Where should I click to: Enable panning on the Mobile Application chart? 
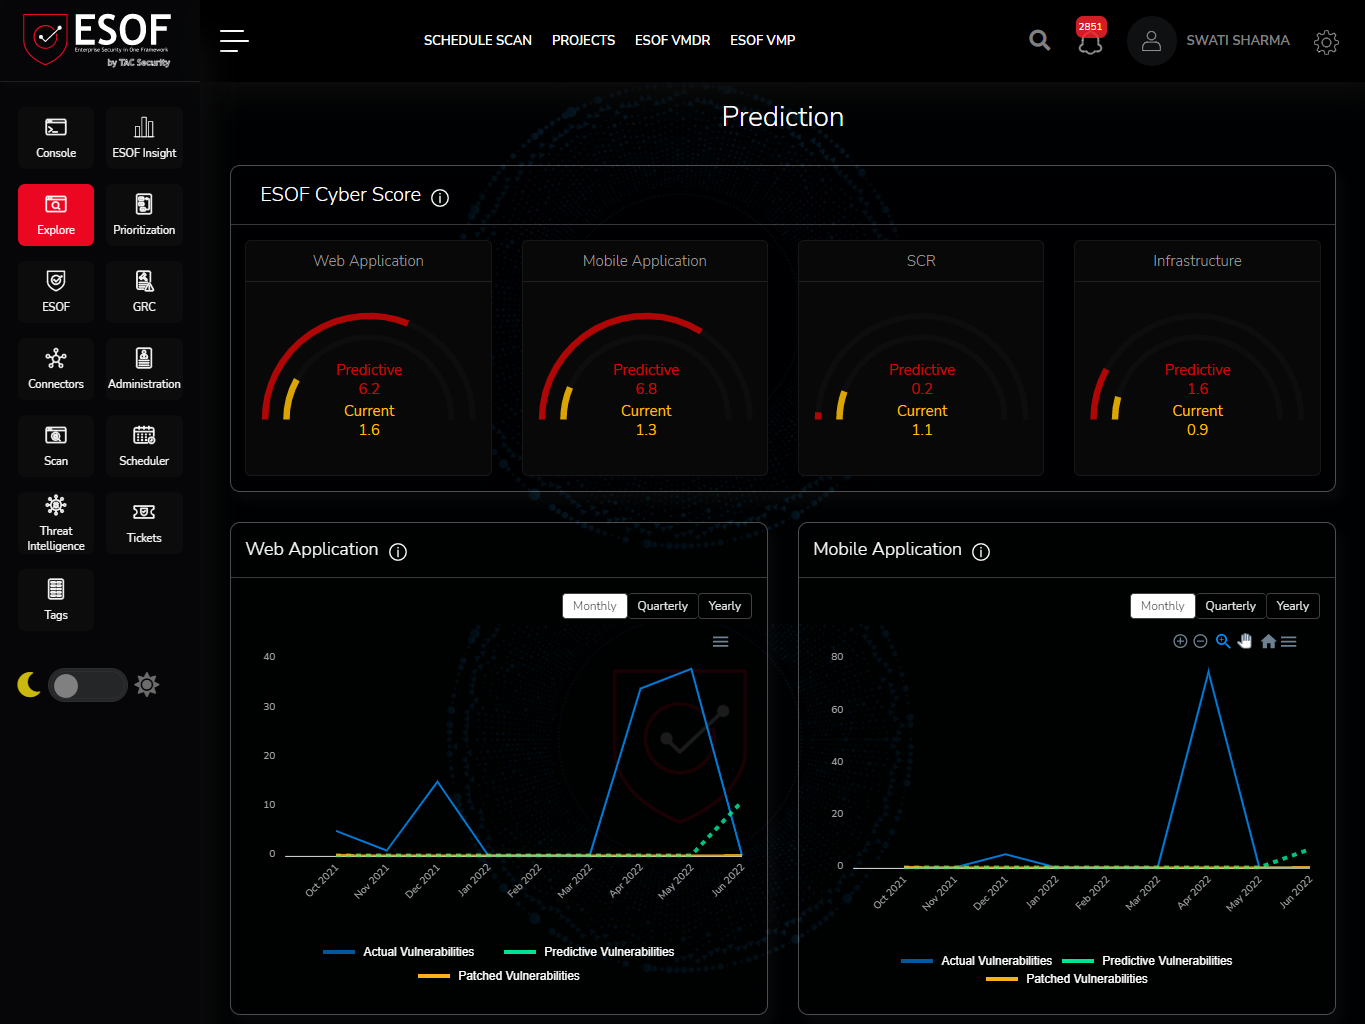[1245, 641]
